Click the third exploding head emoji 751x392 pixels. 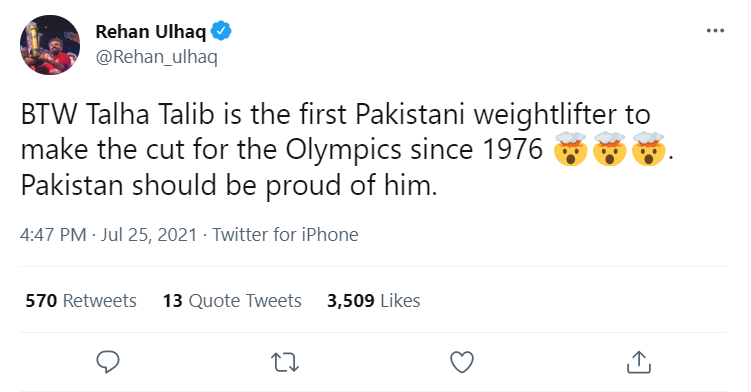tap(649, 149)
